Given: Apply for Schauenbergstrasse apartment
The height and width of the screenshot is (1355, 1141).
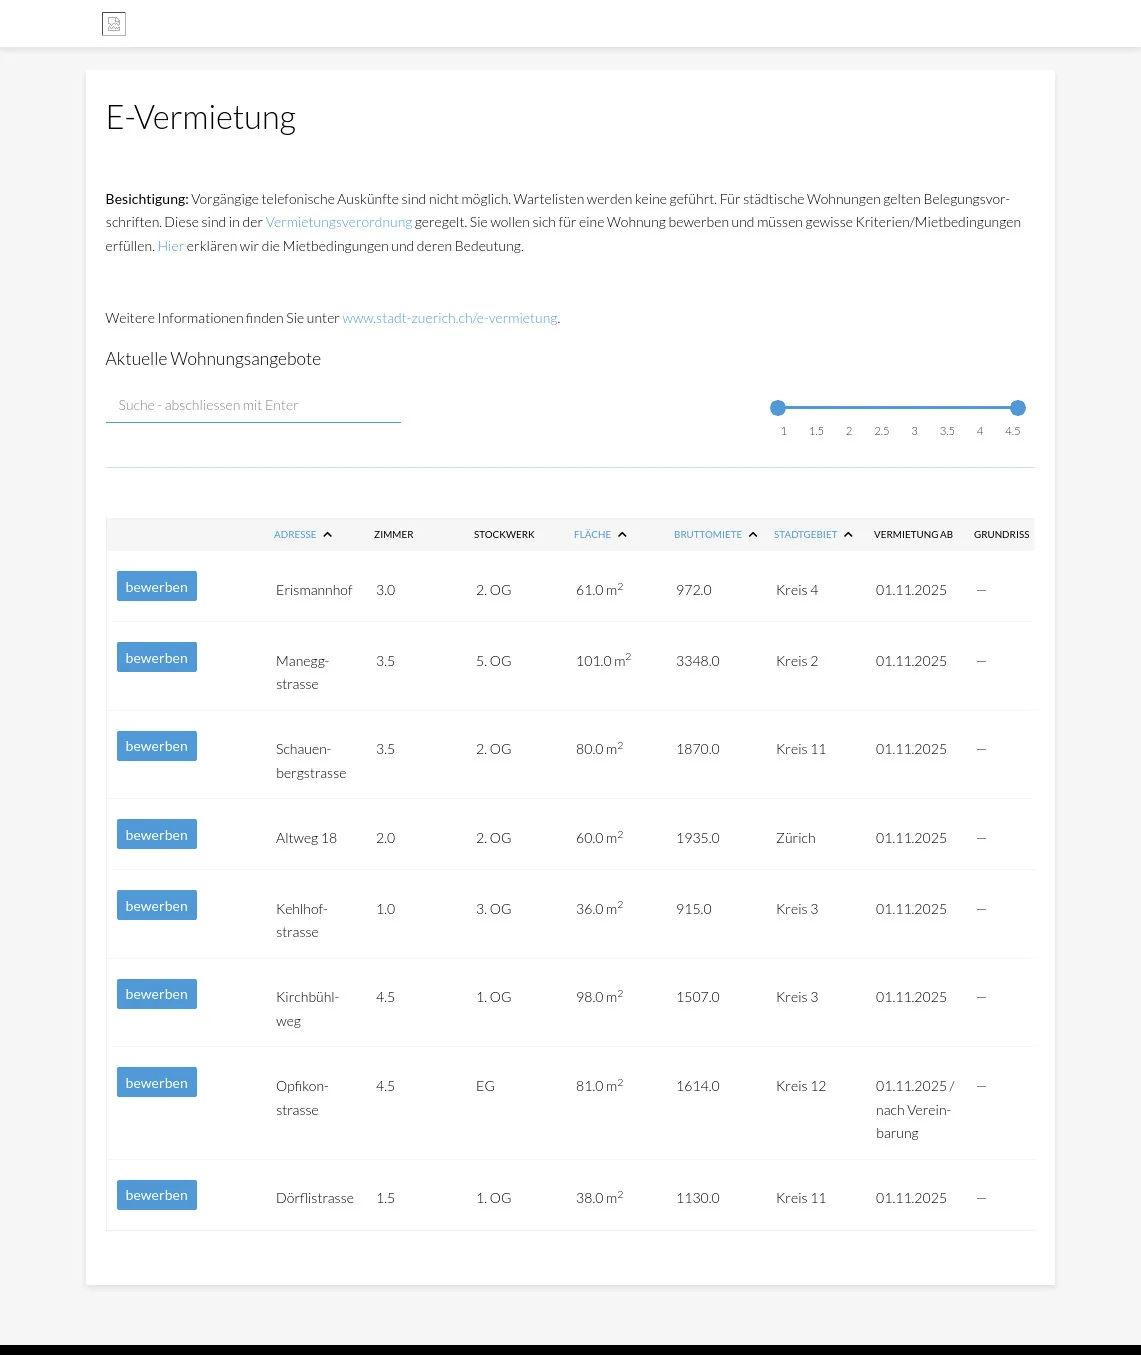Looking at the screenshot, I should coord(157,746).
